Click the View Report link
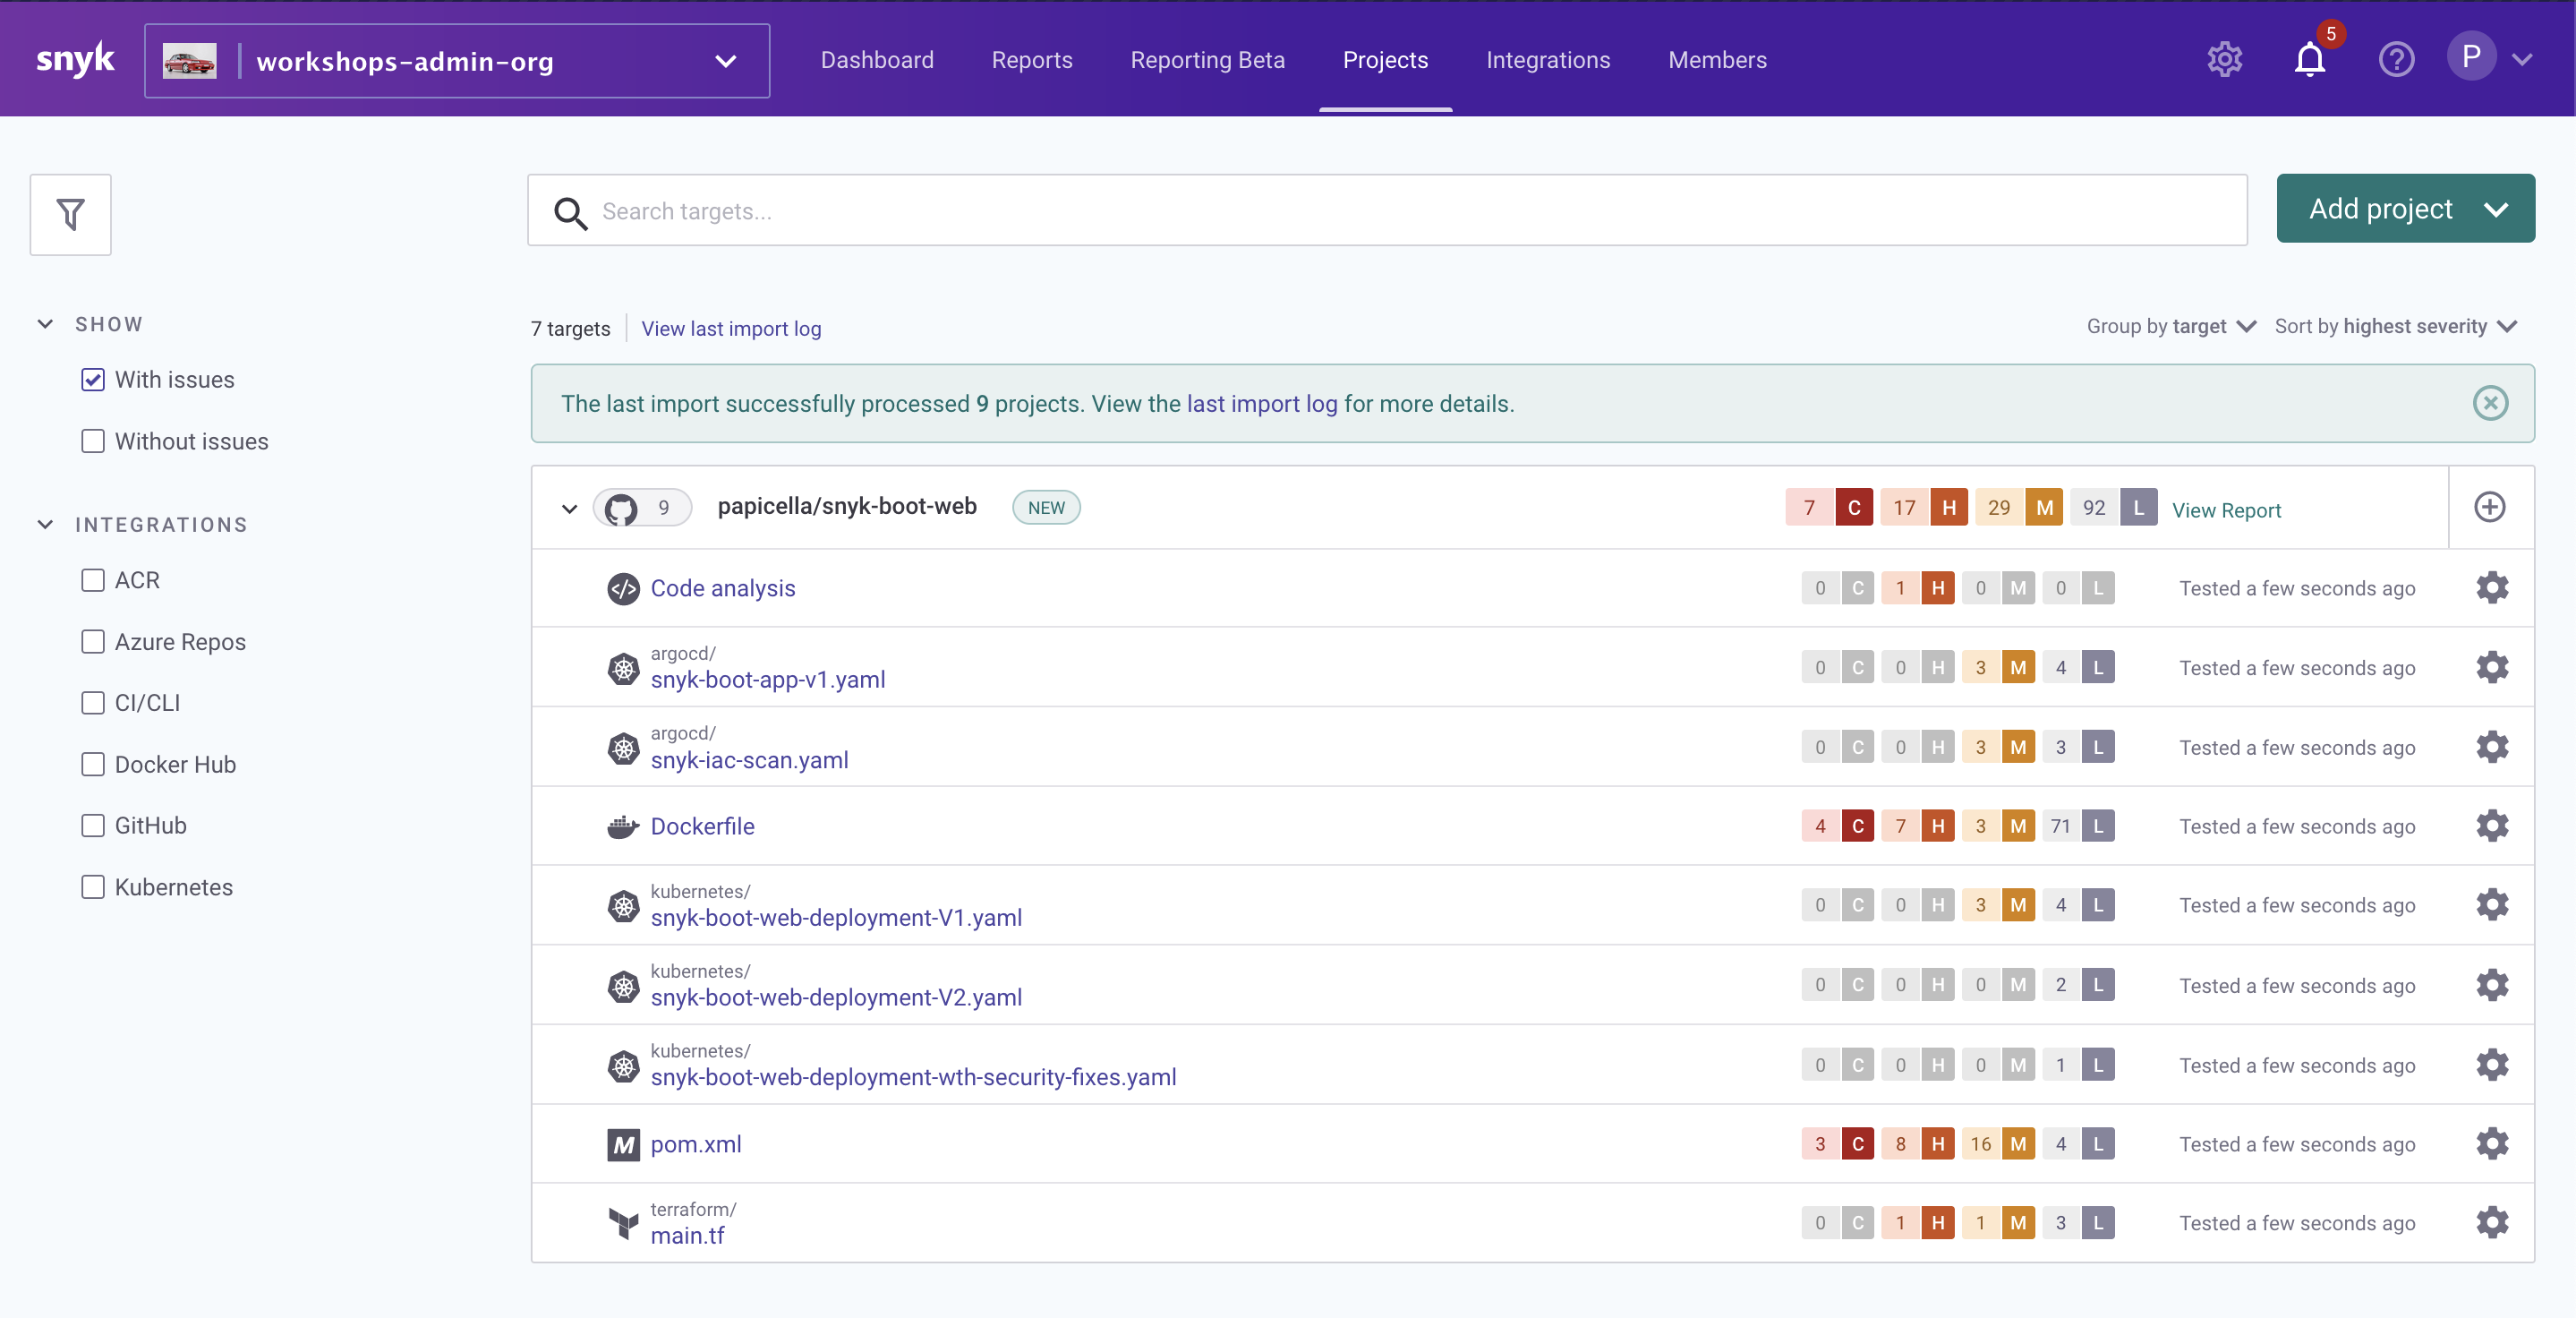 (x=2226, y=510)
